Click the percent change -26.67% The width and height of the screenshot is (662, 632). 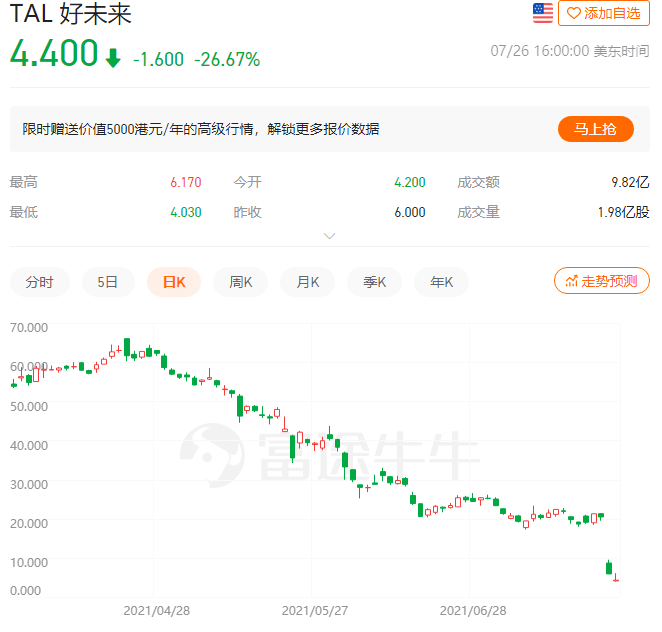(x=227, y=60)
